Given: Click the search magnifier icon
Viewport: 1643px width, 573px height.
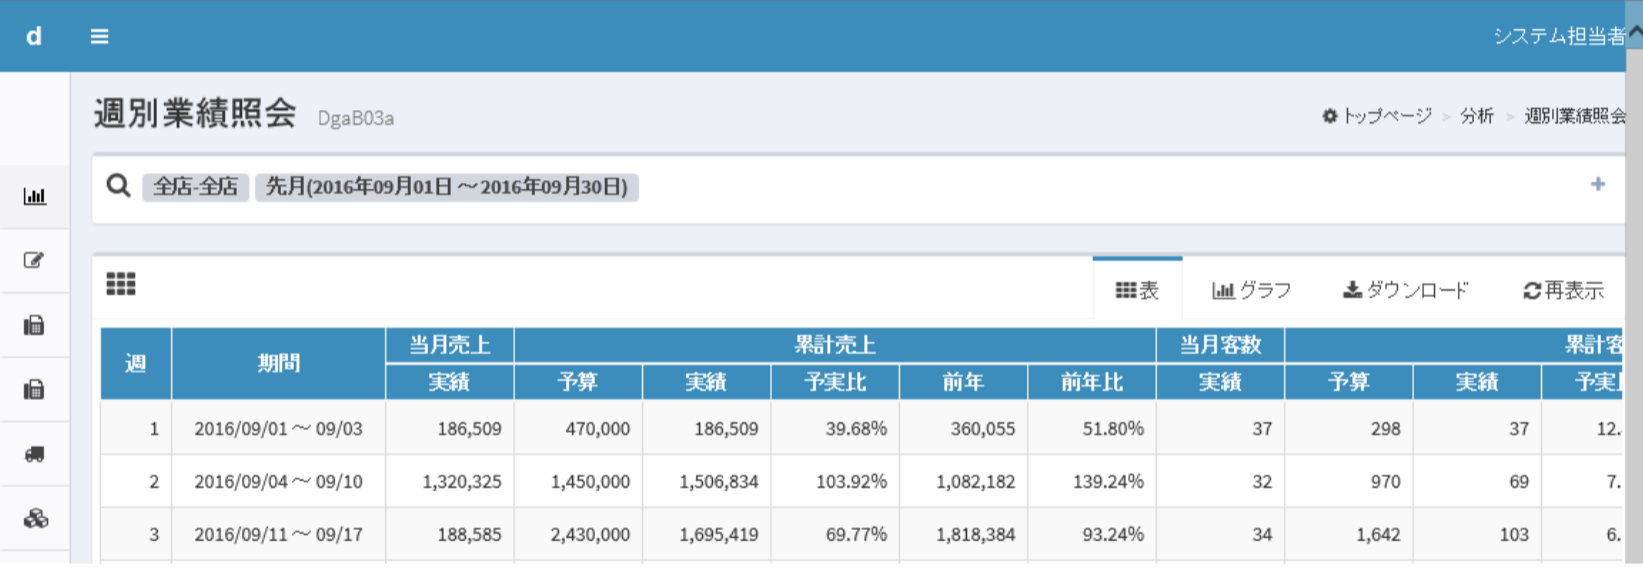Looking at the screenshot, I should (x=118, y=185).
